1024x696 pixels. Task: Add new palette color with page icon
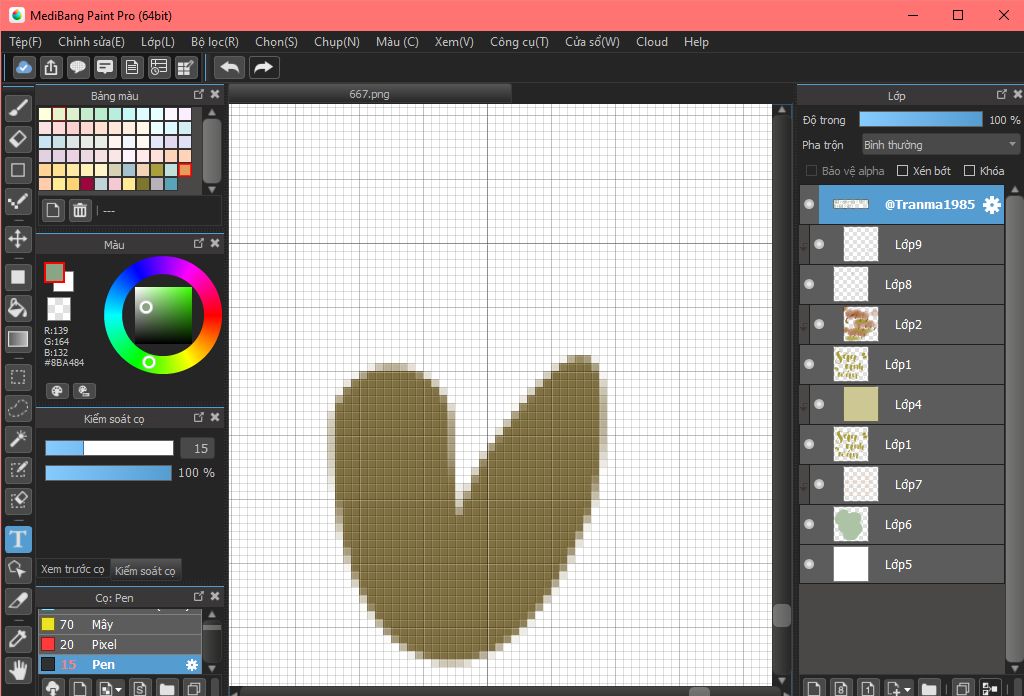point(53,210)
